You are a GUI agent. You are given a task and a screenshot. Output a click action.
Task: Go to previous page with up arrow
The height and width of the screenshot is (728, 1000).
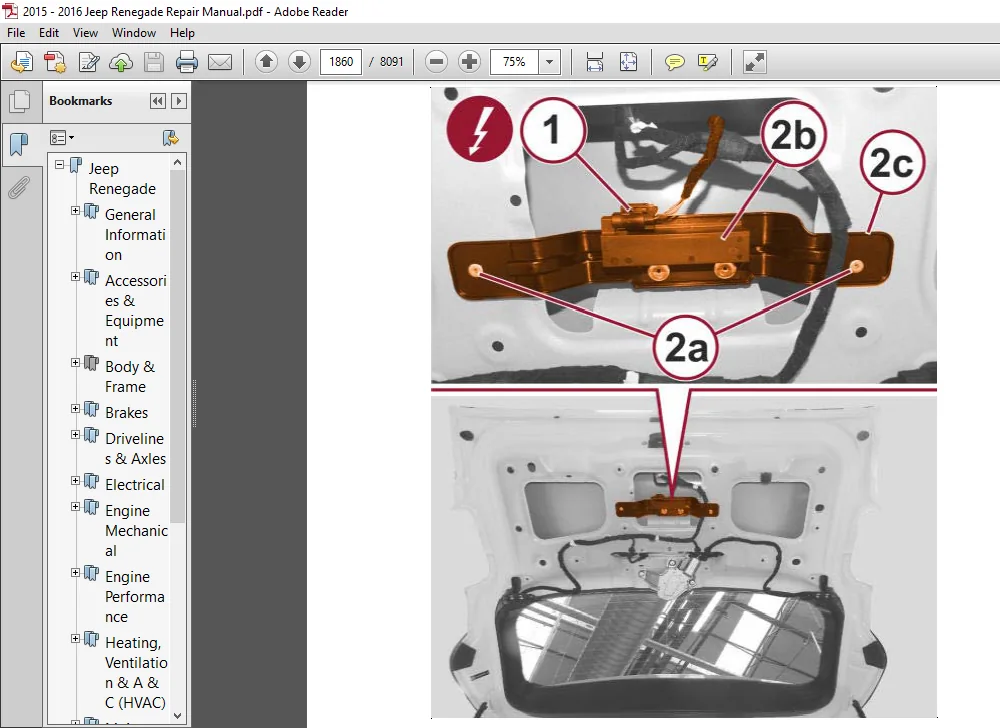(x=266, y=62)
